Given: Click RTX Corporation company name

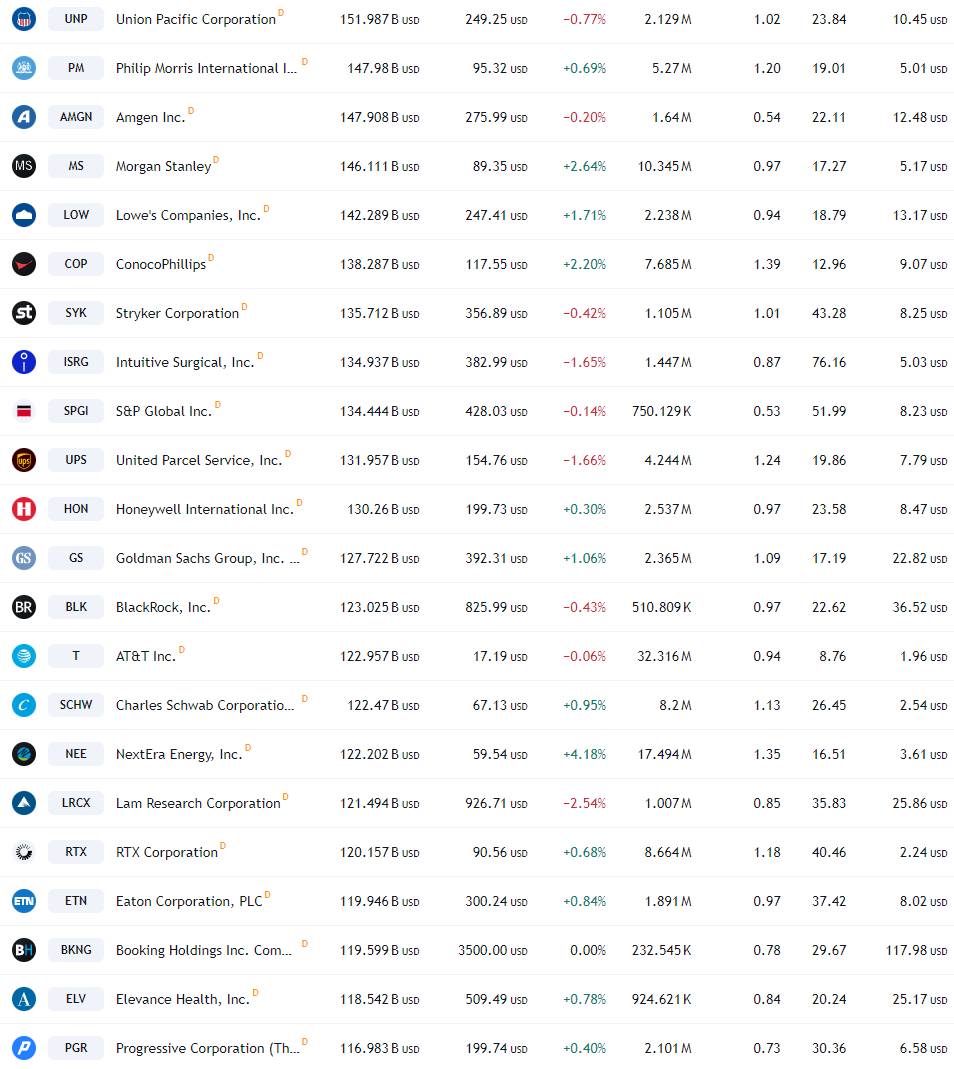Looking at the screenshot, I should pyautogui.click(x=167, y=852).
